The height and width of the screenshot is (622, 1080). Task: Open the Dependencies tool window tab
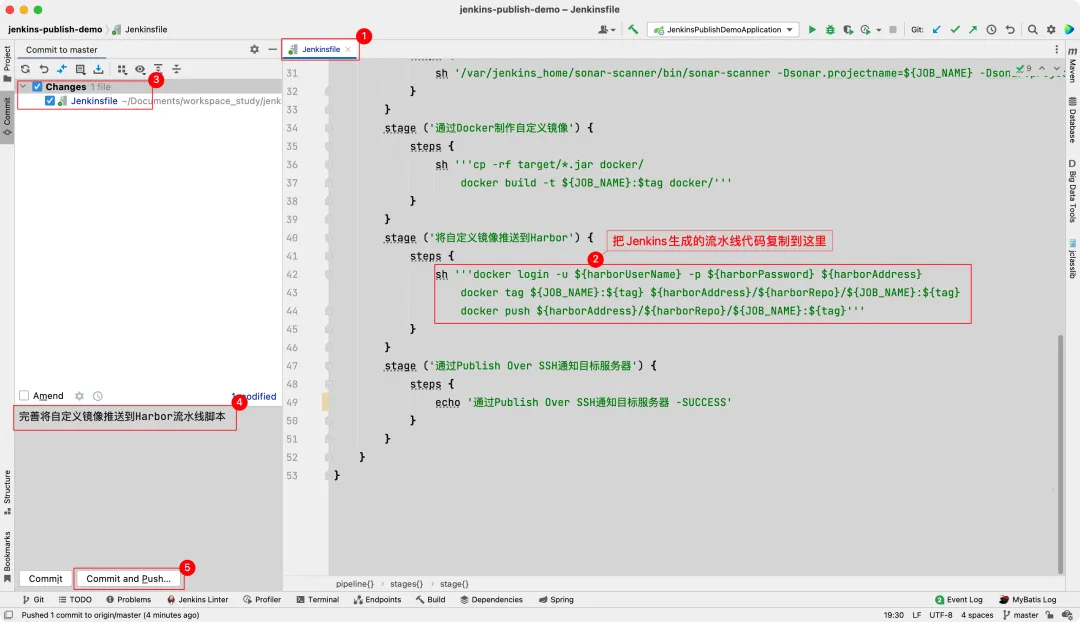click(x=491, y=599)
